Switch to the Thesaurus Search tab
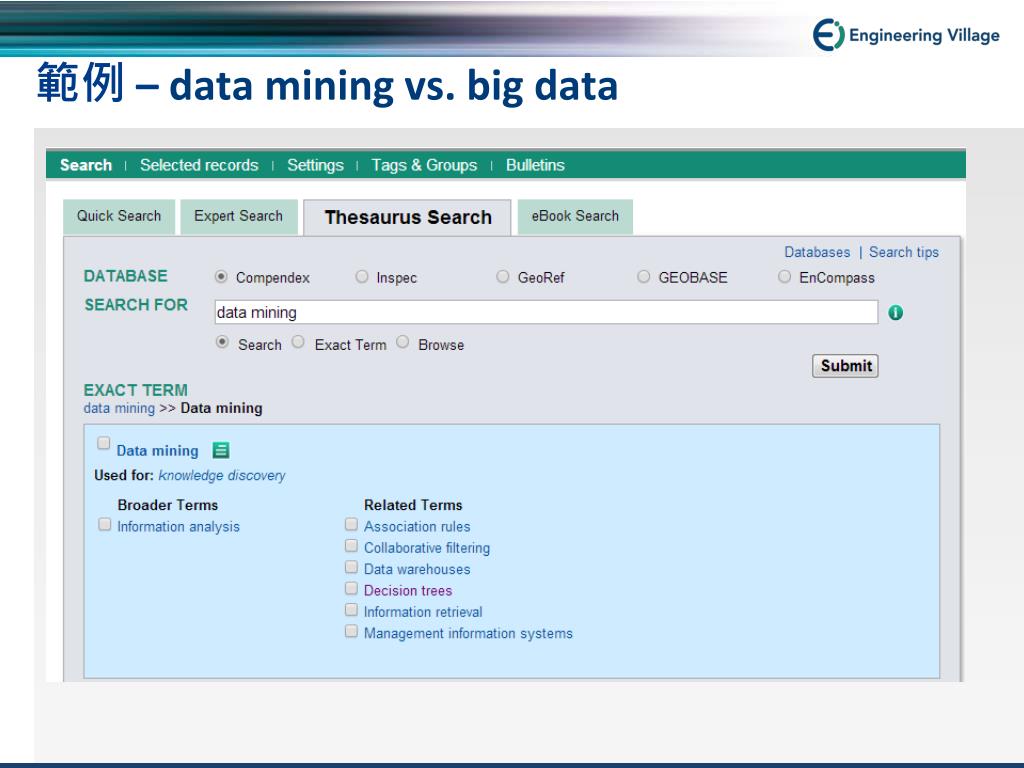1024x768 pixels. 408,217
